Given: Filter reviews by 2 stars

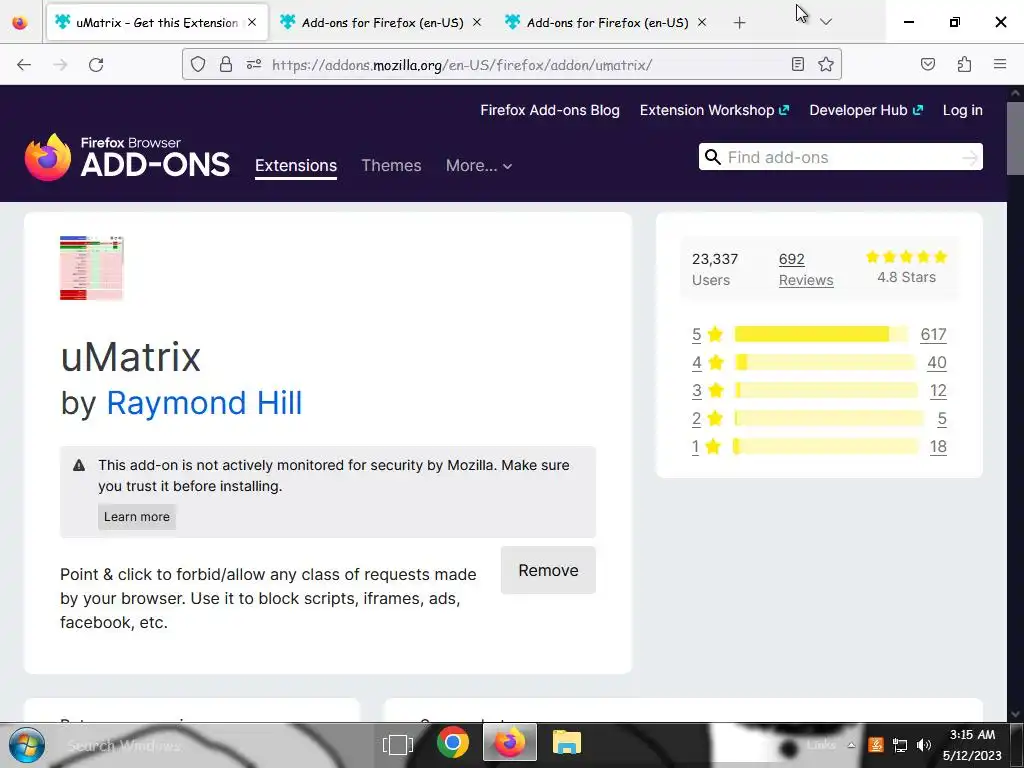Looking at the screenshot, I should click(x=707, y=419).
